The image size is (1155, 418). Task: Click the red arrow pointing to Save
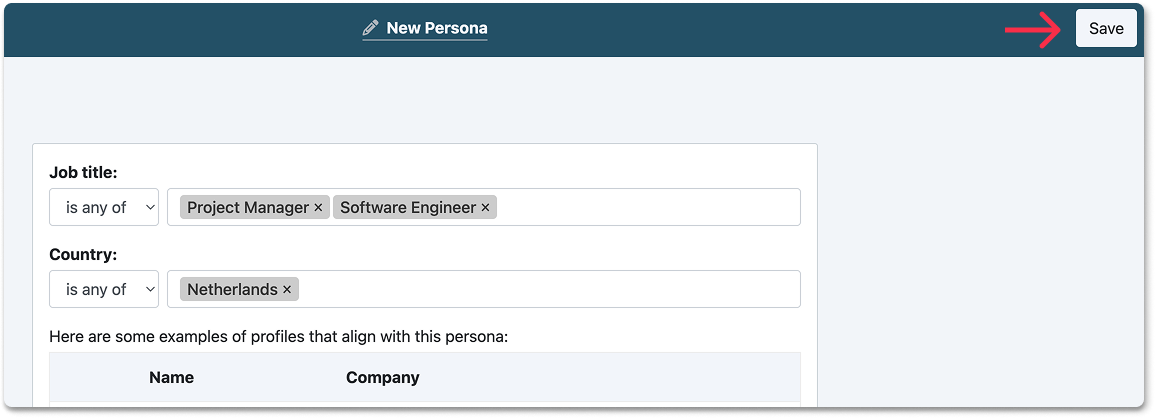(x=1032, y=30)
